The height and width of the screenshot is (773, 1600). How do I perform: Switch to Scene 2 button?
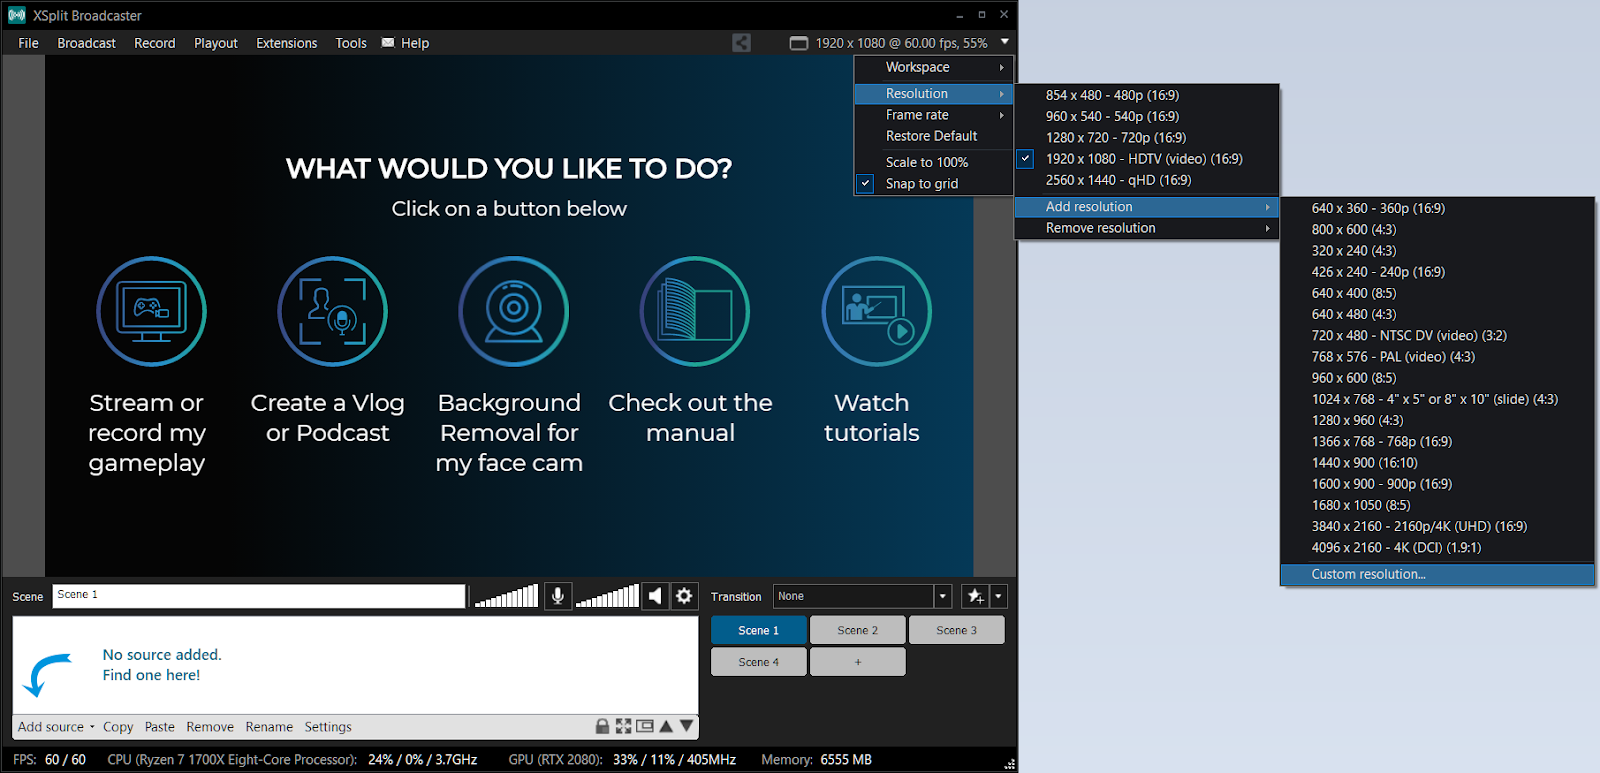point(857,630)
